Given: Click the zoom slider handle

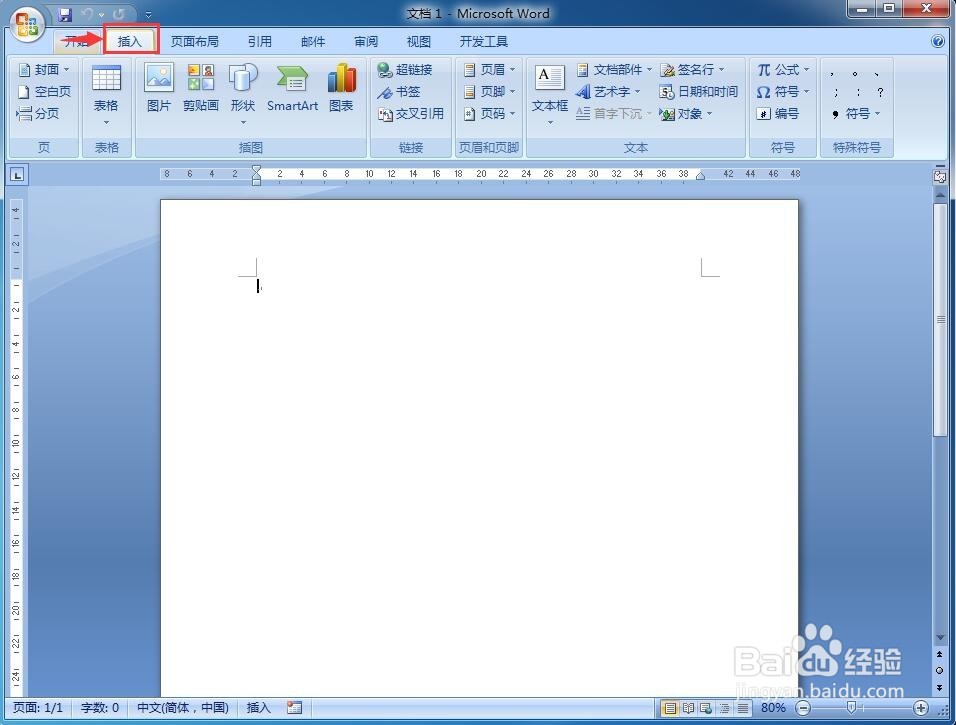Looking at the screenshot, I should pos(852,707).
